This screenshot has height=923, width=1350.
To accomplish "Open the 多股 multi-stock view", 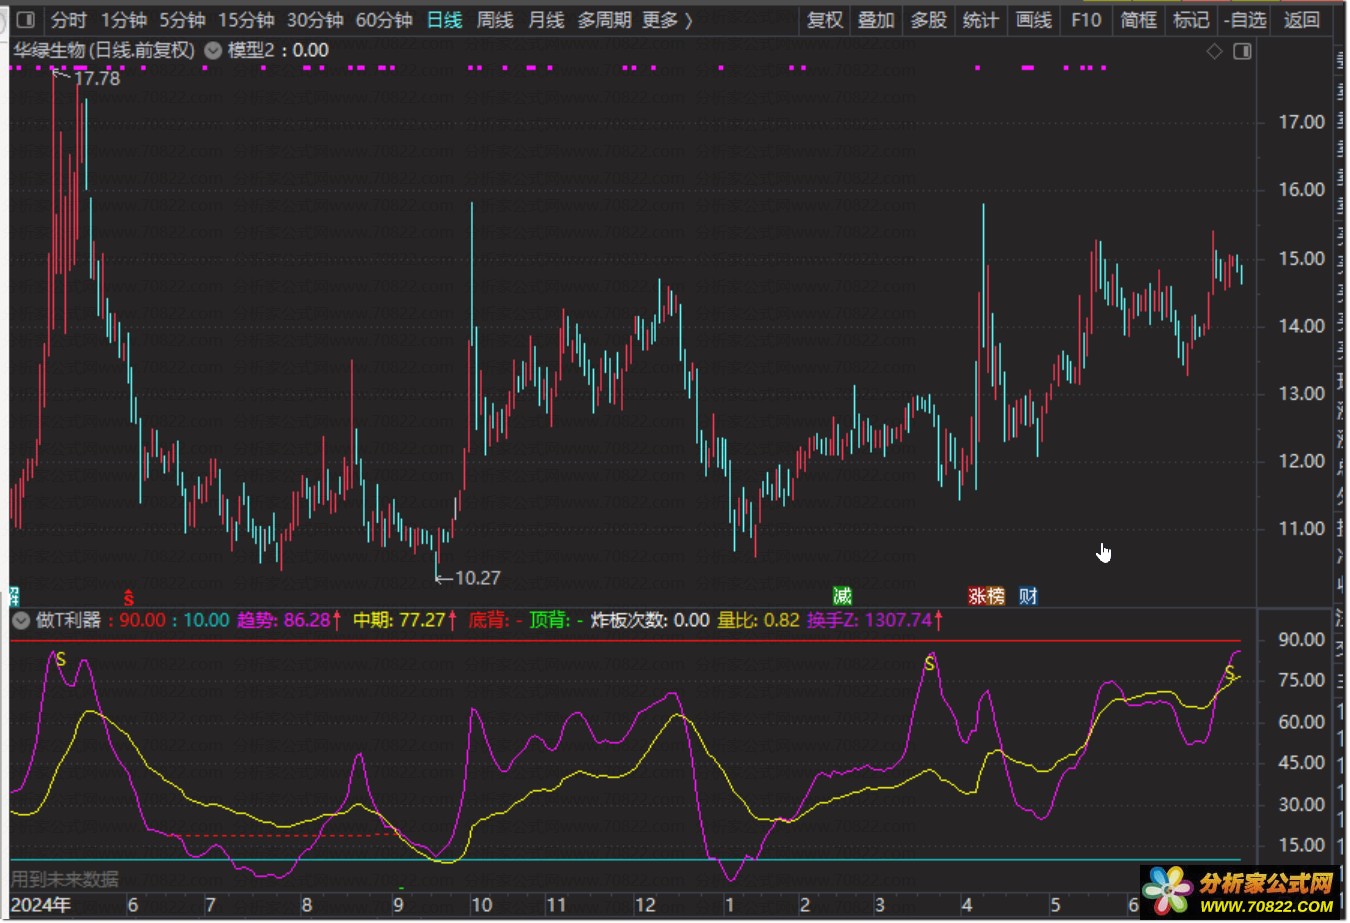I will [928, 20].
